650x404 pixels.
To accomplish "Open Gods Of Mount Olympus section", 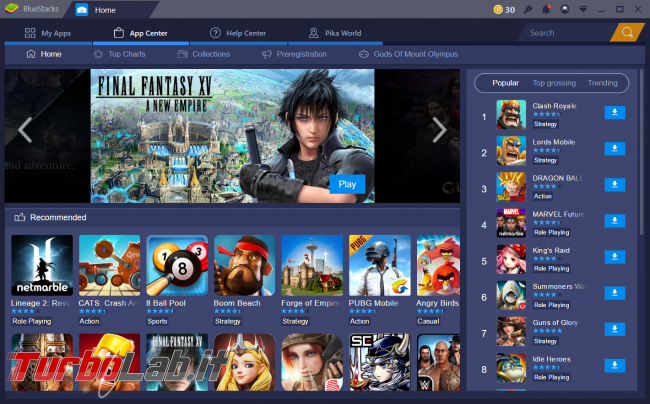I will coord(408,54).
